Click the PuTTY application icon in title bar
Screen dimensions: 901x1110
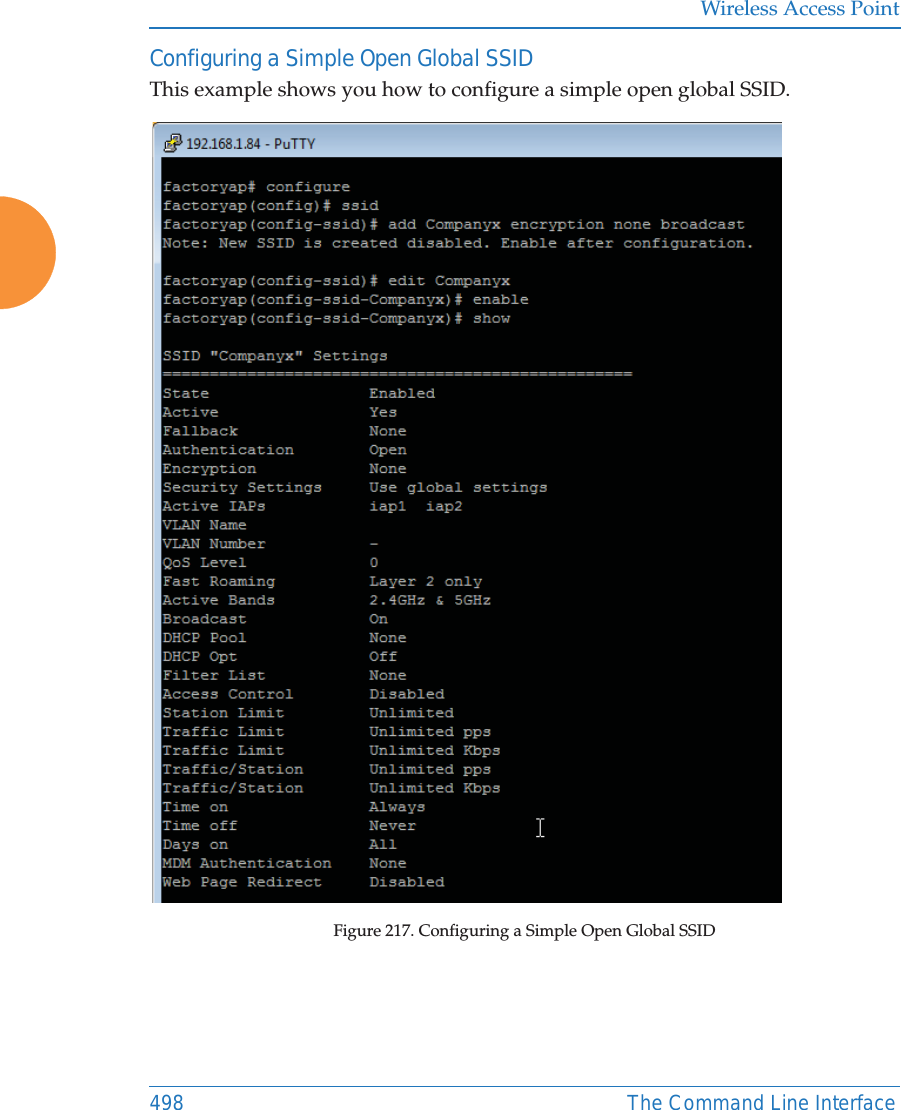pyautogui.click(x=172, y=143)
